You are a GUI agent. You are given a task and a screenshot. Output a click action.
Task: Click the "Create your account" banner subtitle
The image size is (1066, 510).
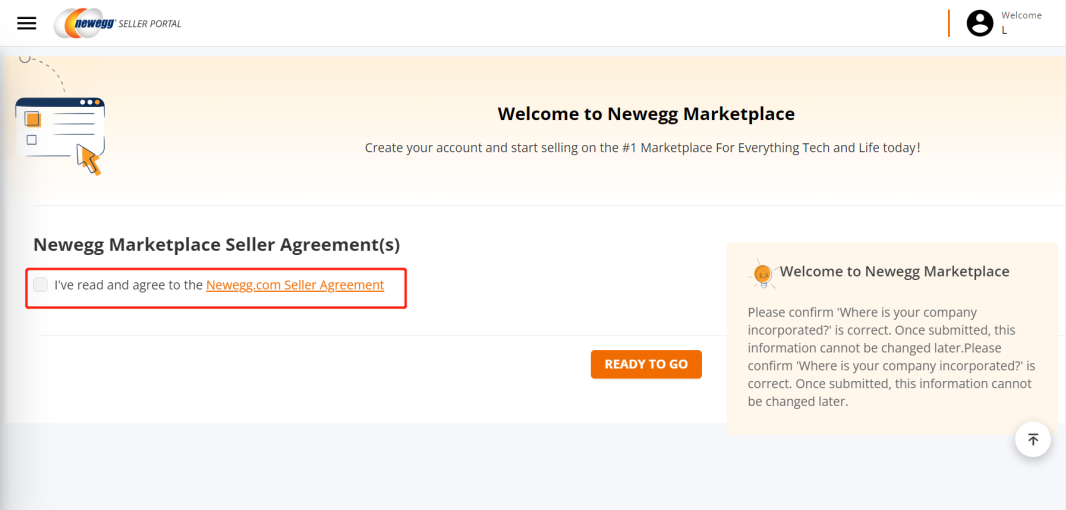click(642, 147)
